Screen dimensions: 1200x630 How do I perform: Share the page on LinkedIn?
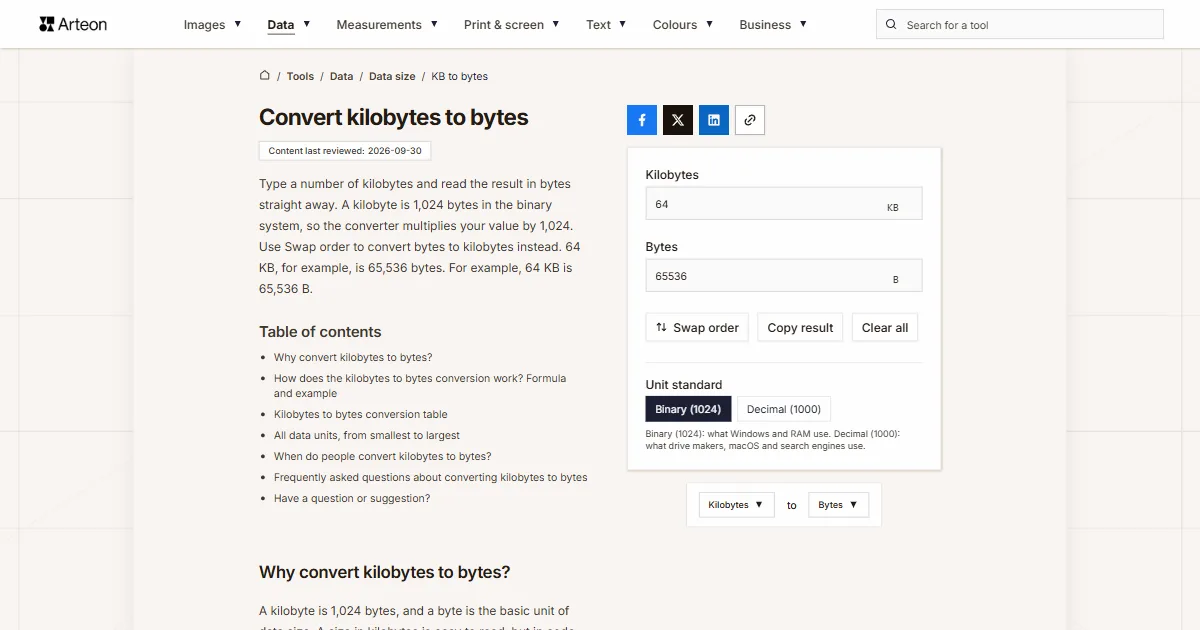pos(714,120)
